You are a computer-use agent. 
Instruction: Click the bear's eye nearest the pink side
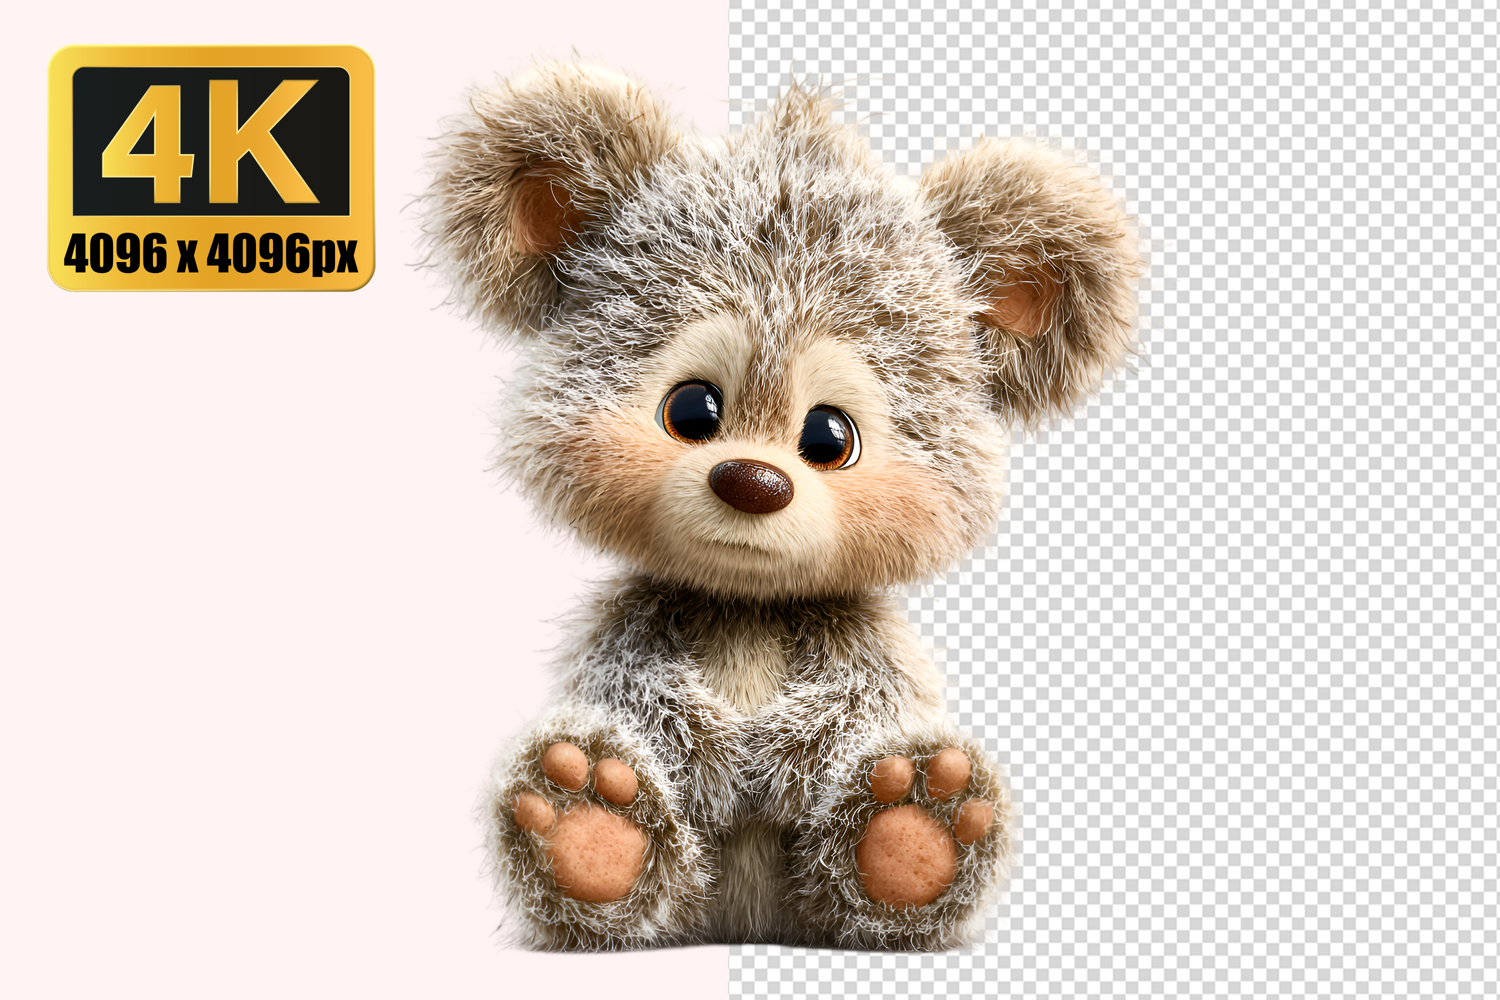[691, 411]
